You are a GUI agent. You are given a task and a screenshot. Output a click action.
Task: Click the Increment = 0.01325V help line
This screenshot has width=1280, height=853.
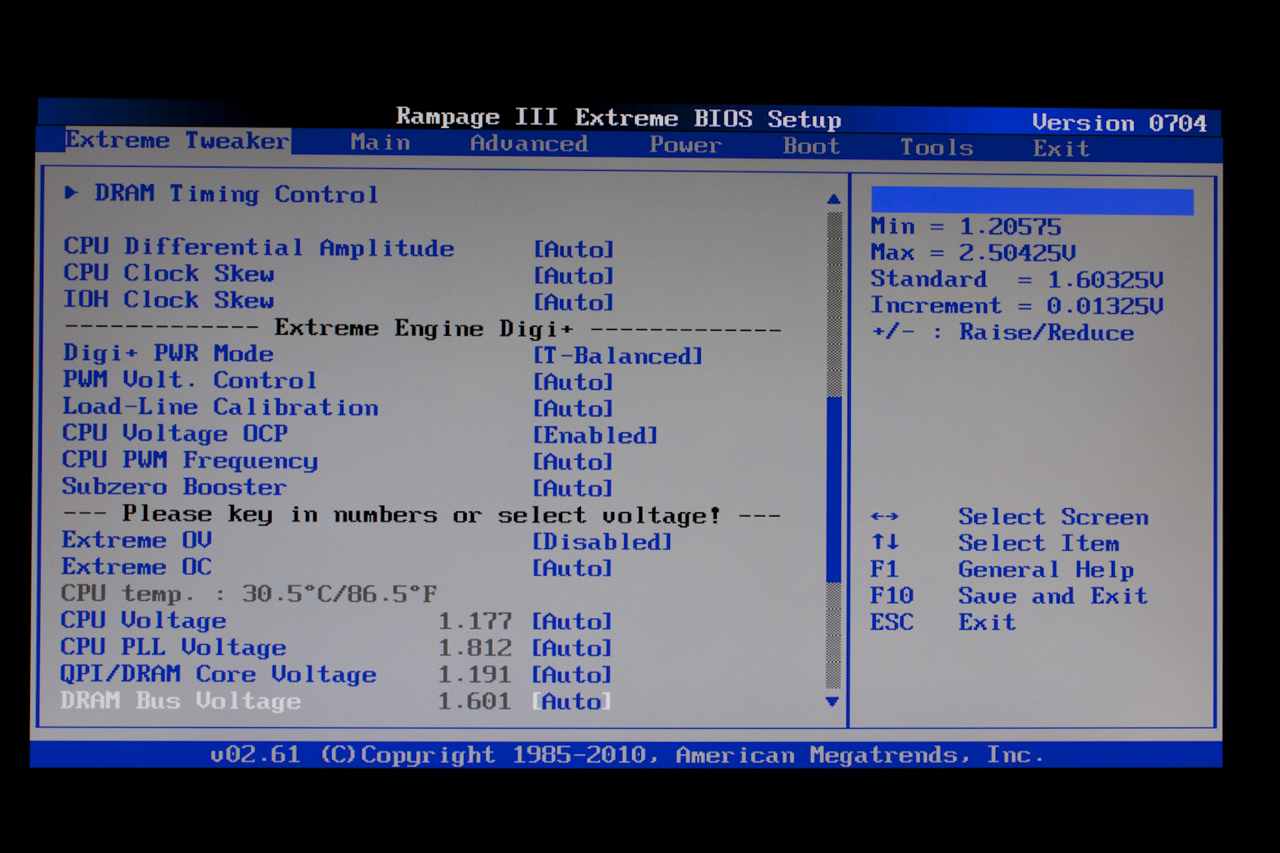tap(1017, 306)
